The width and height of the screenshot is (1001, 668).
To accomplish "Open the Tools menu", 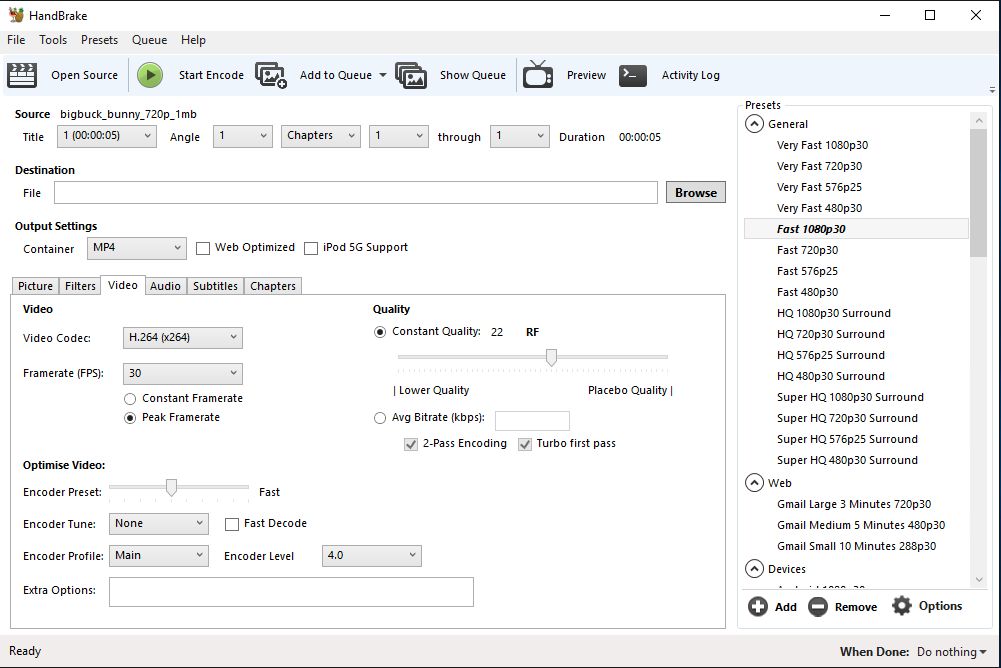I will [53, 40].
